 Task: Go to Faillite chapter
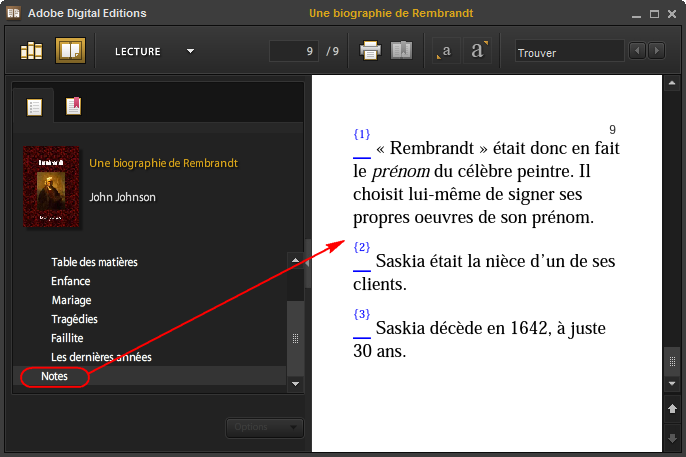click(x=67, y=338)
